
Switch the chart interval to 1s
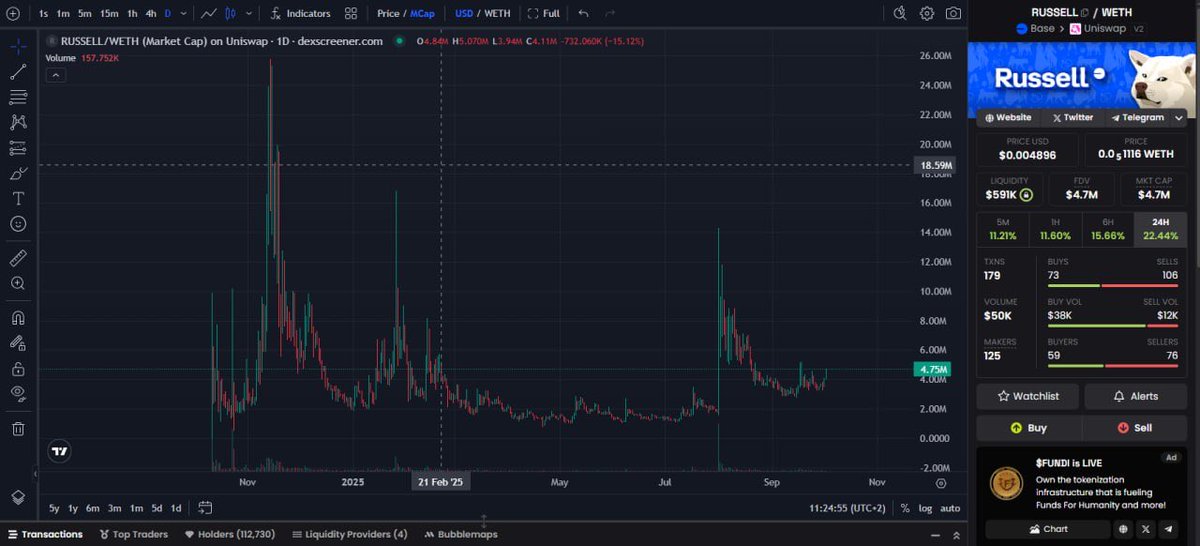pos(43,14)
